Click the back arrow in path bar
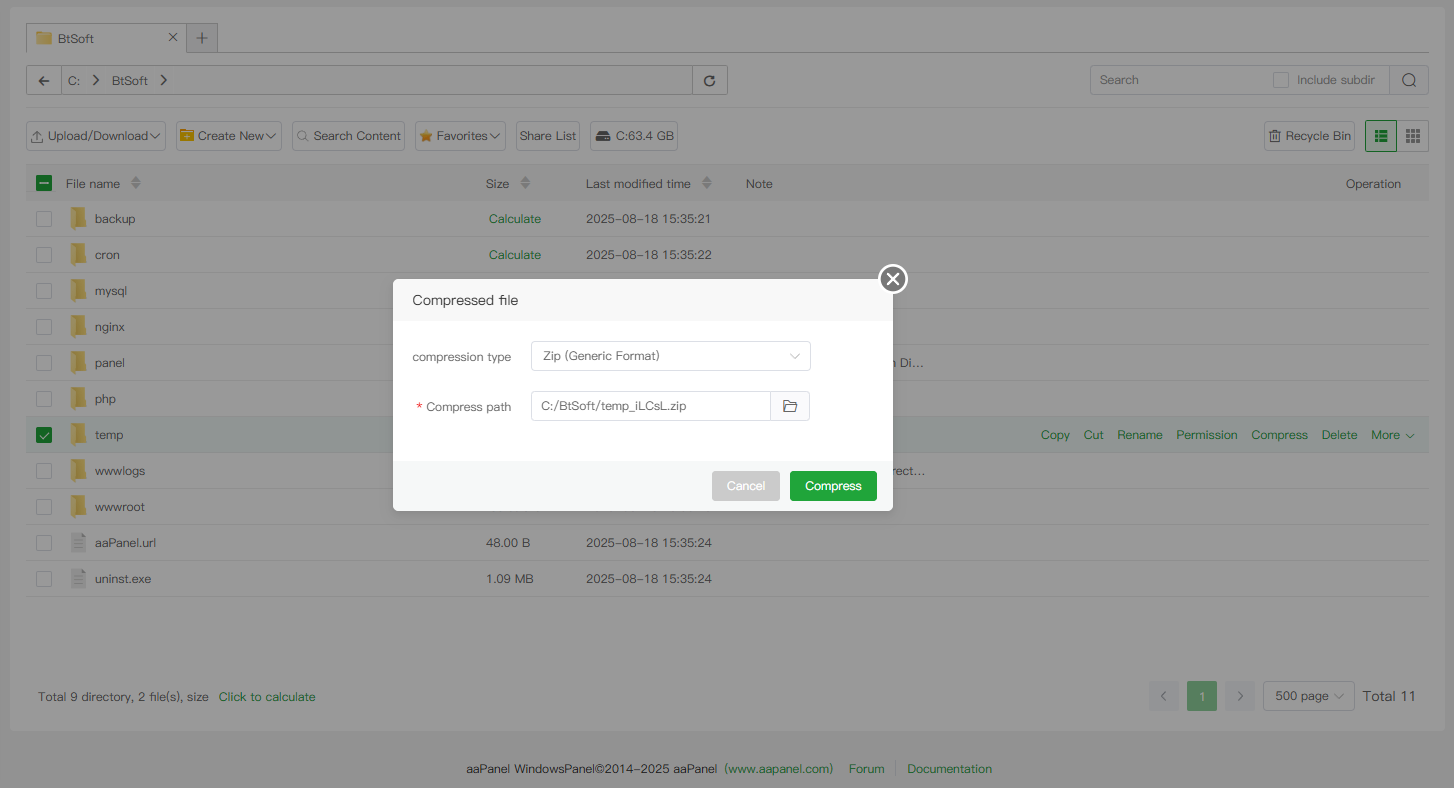This screenshot has width=1454, height=788. (x=44, y=81)
